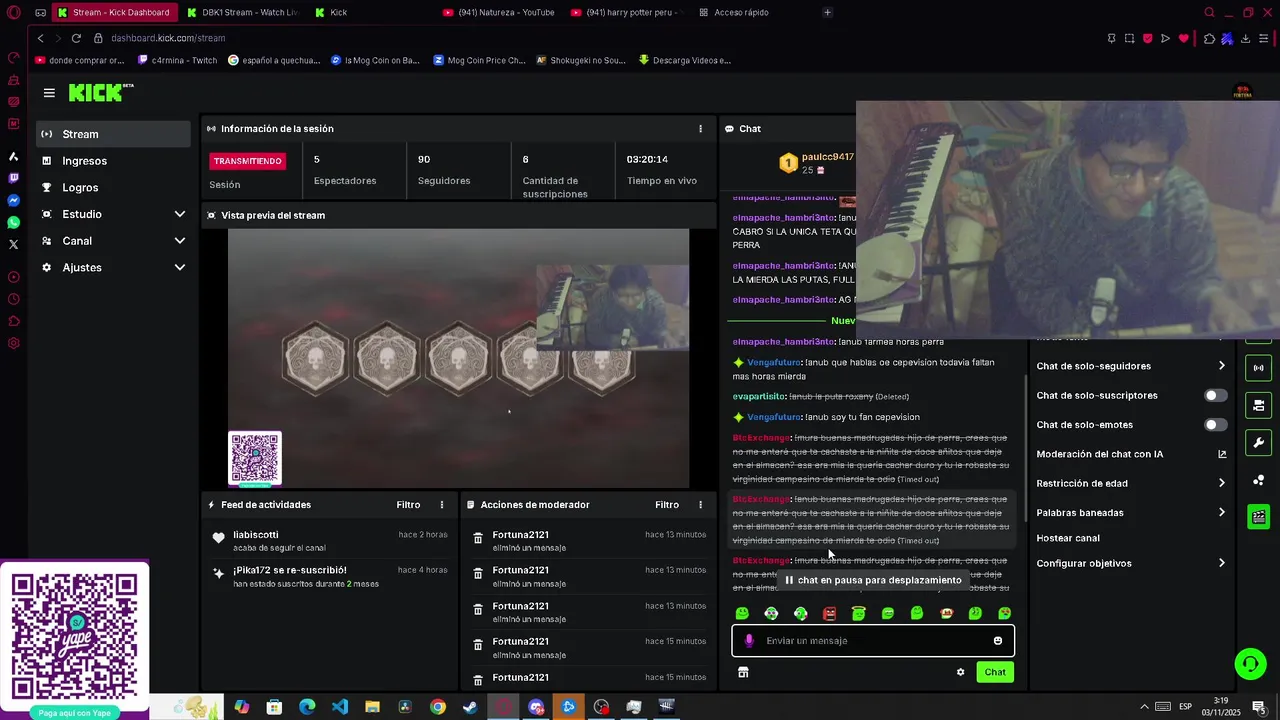The width and height of the screenshot is (1280, 720).
Task: Select Ingresos in the sidebar
Action: pyautogui.click(x=114, y=161)
